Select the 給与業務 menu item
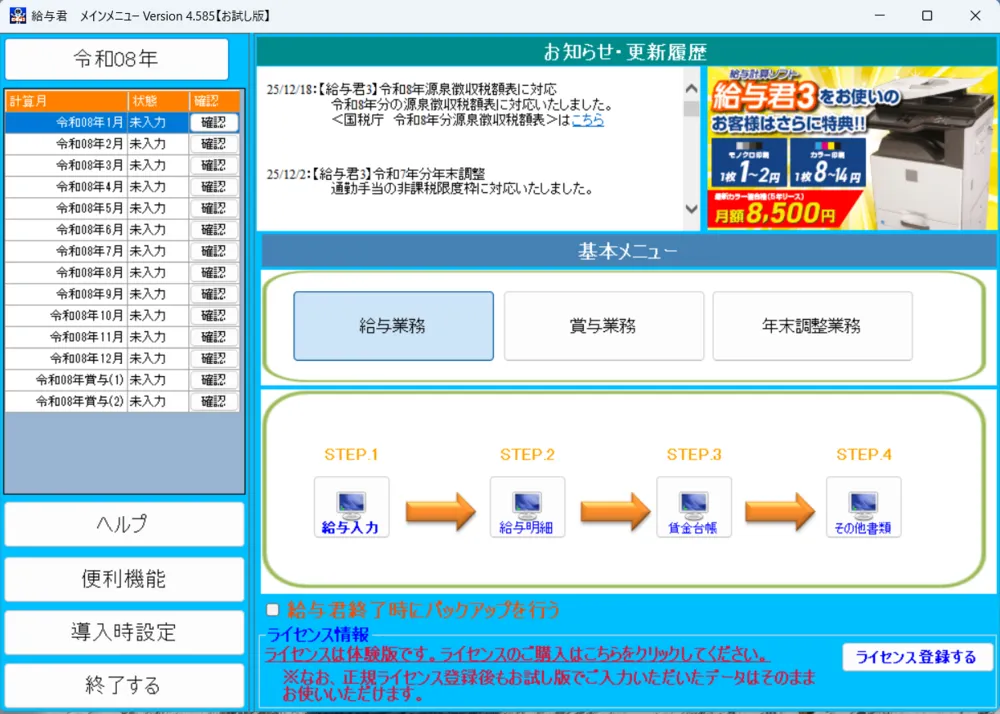Image resolution: width=1000 pixels, height=714 pixels. pos(393,326)
